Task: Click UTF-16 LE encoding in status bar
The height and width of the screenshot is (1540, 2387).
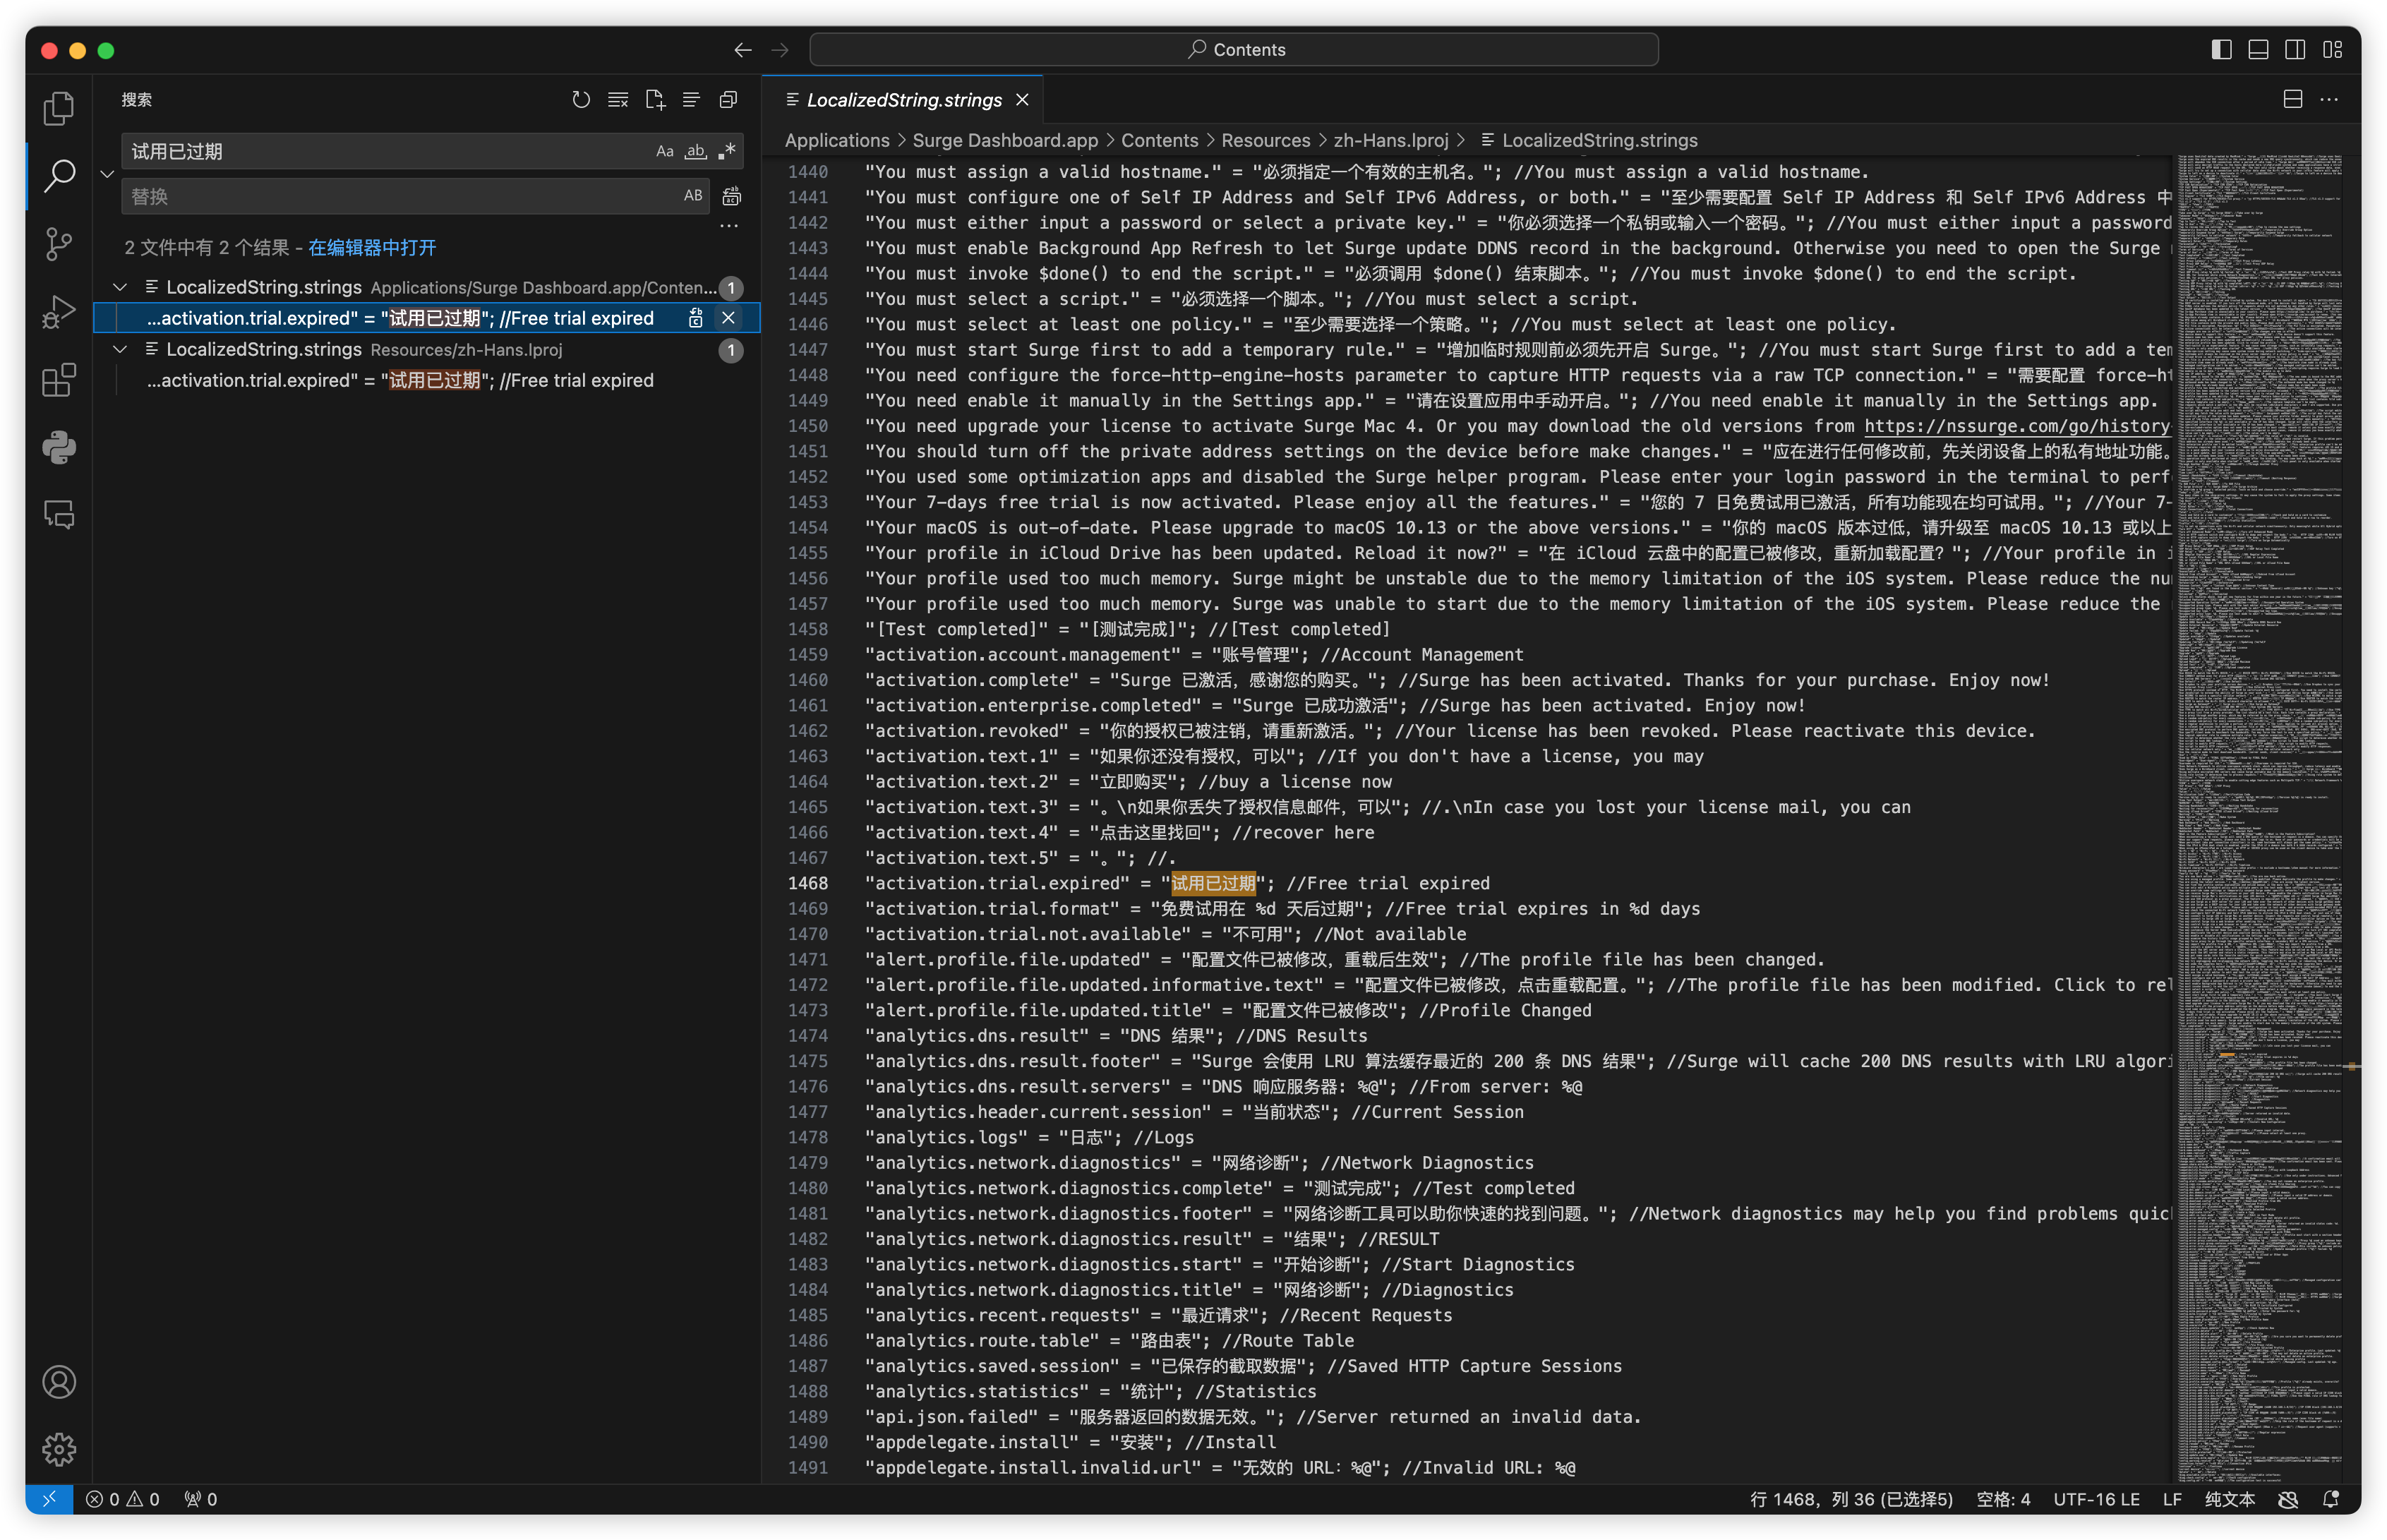Action: (x=2096, y=1499)
